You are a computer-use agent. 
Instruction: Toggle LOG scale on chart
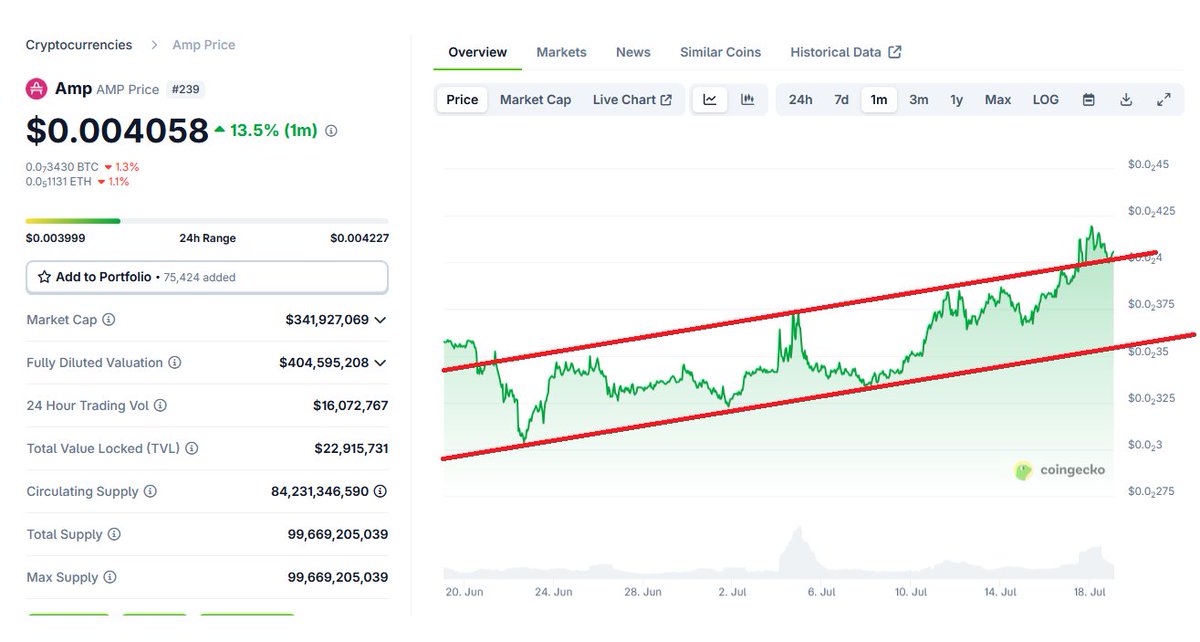(1046, 100)
